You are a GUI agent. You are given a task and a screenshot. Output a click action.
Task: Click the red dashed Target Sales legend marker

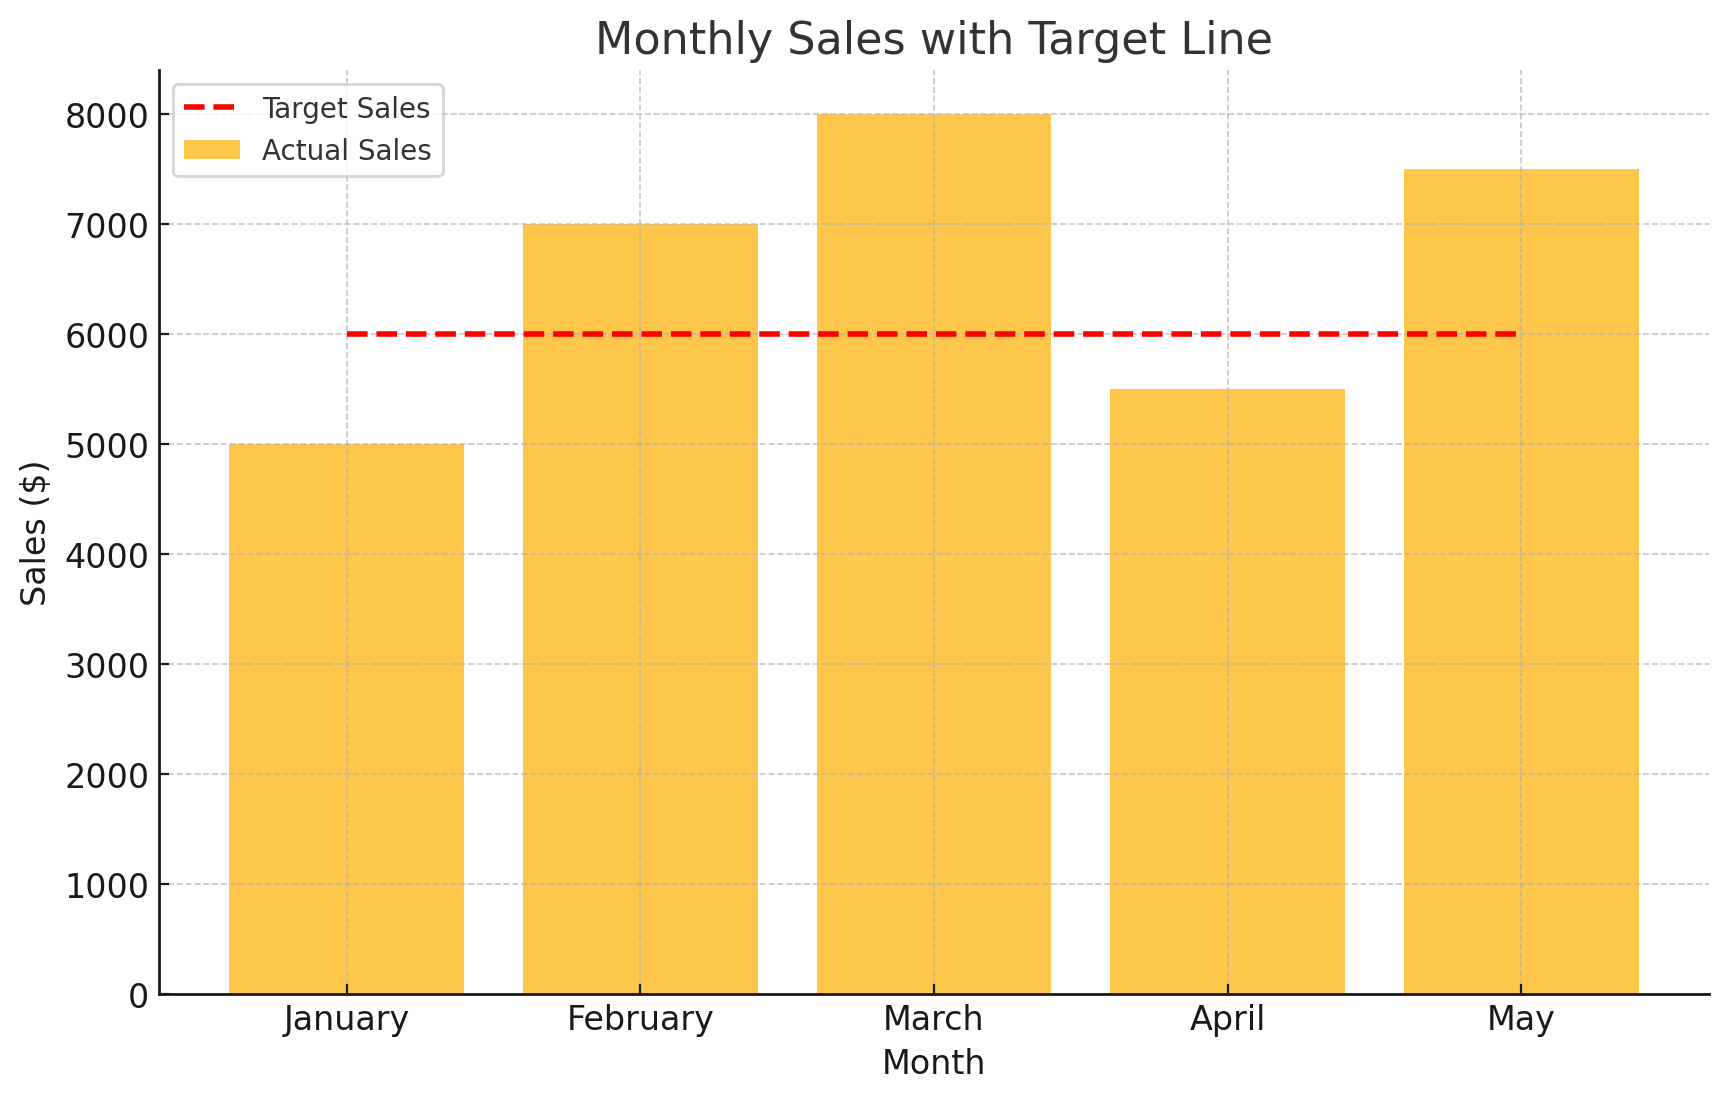click(x=212, y=107)
